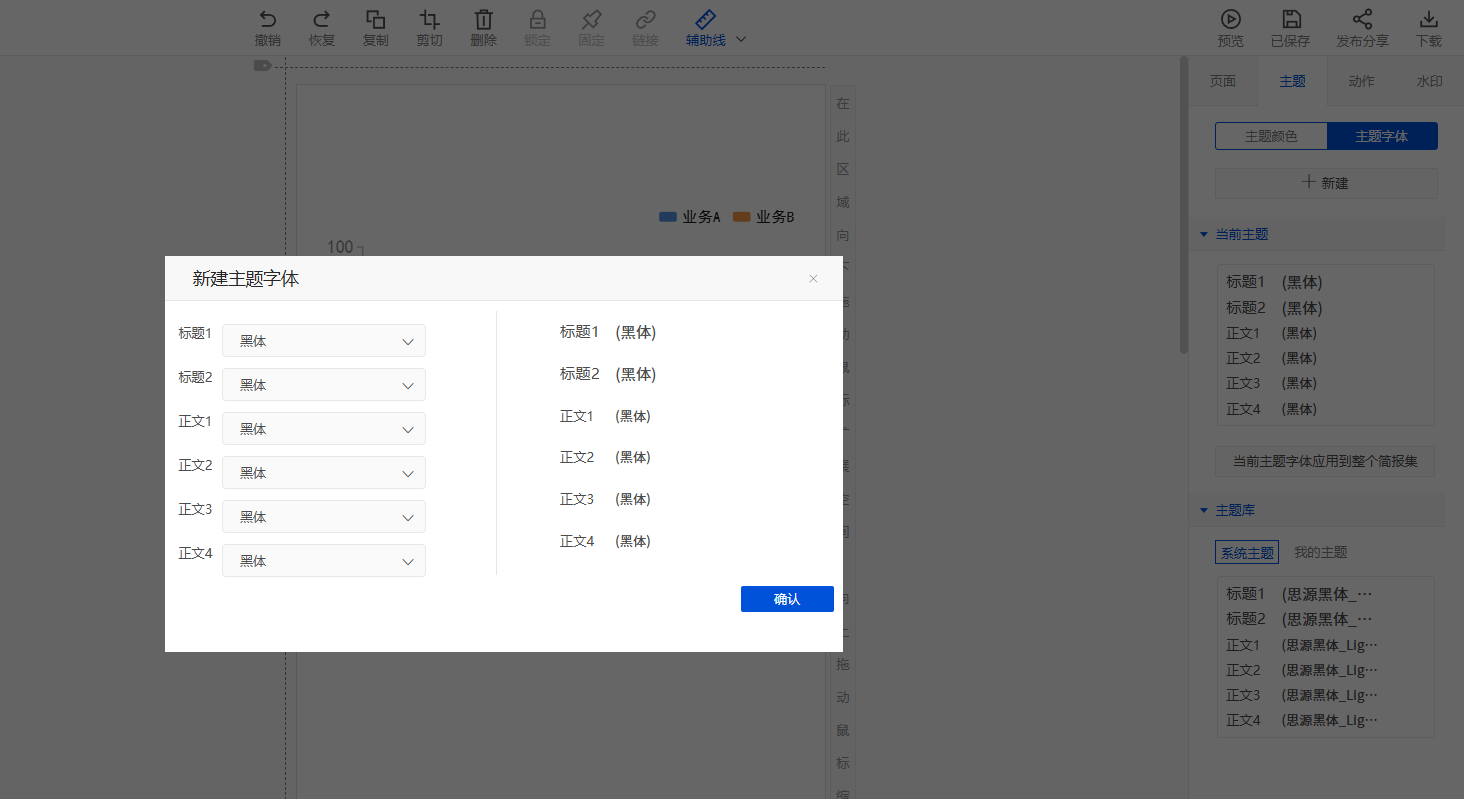Close the 新建主题字体 dialog
This screenshot has height=799, width=1464.
tap(813, 279)
